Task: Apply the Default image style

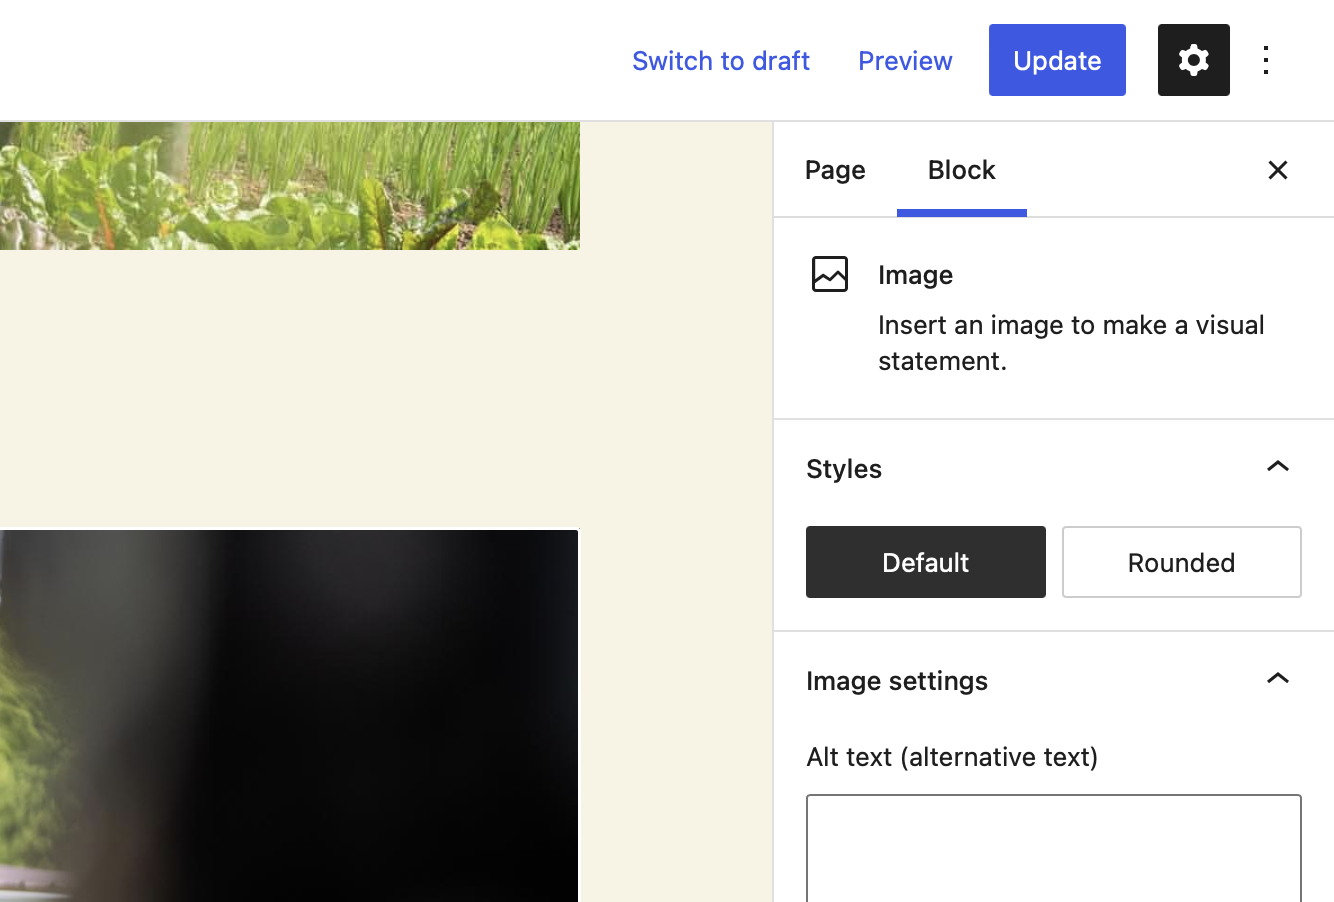Action: [925, 562]
